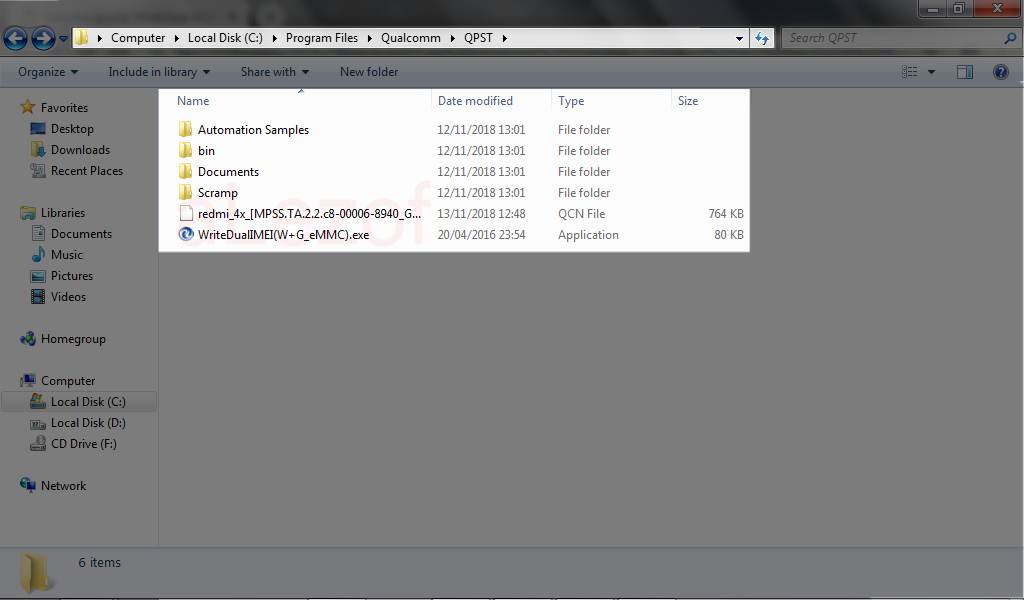The image size is (1024, 600).
Task: Click the folder icon in address bar
Action: 81,37
